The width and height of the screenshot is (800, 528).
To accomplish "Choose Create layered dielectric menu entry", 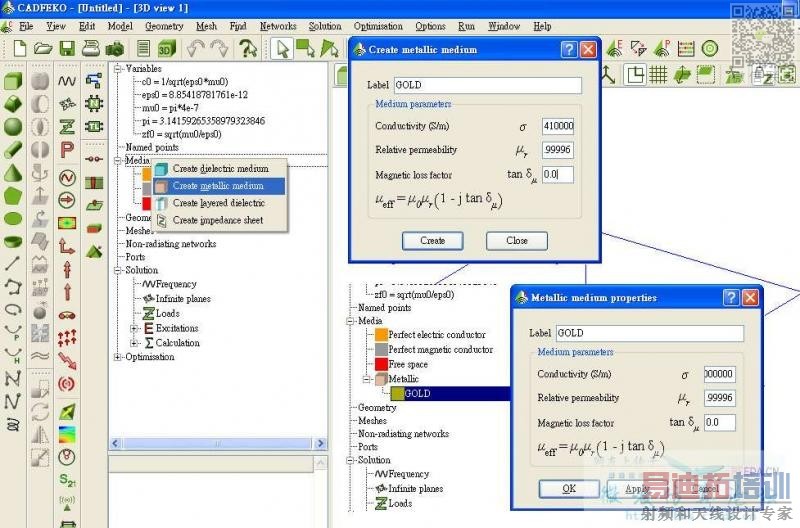I will point(220,203).
